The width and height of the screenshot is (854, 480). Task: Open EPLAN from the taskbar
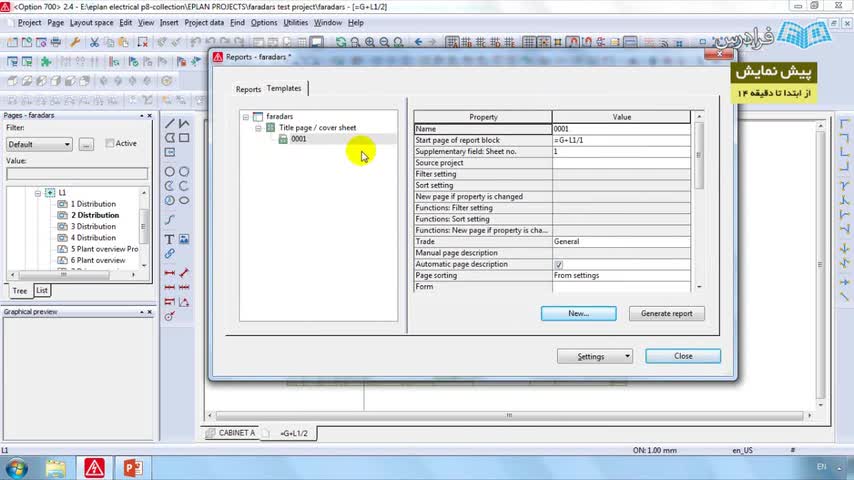[94, 467]
